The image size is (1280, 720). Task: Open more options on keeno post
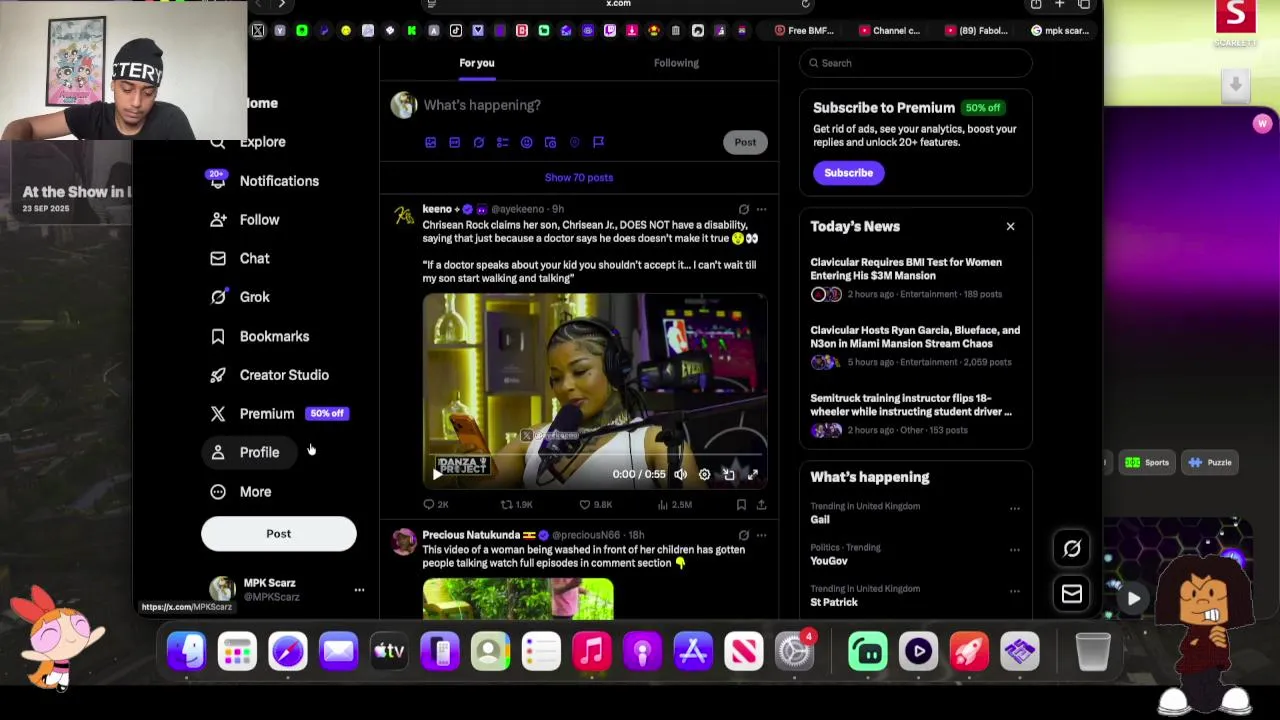(x=761, y=209)
